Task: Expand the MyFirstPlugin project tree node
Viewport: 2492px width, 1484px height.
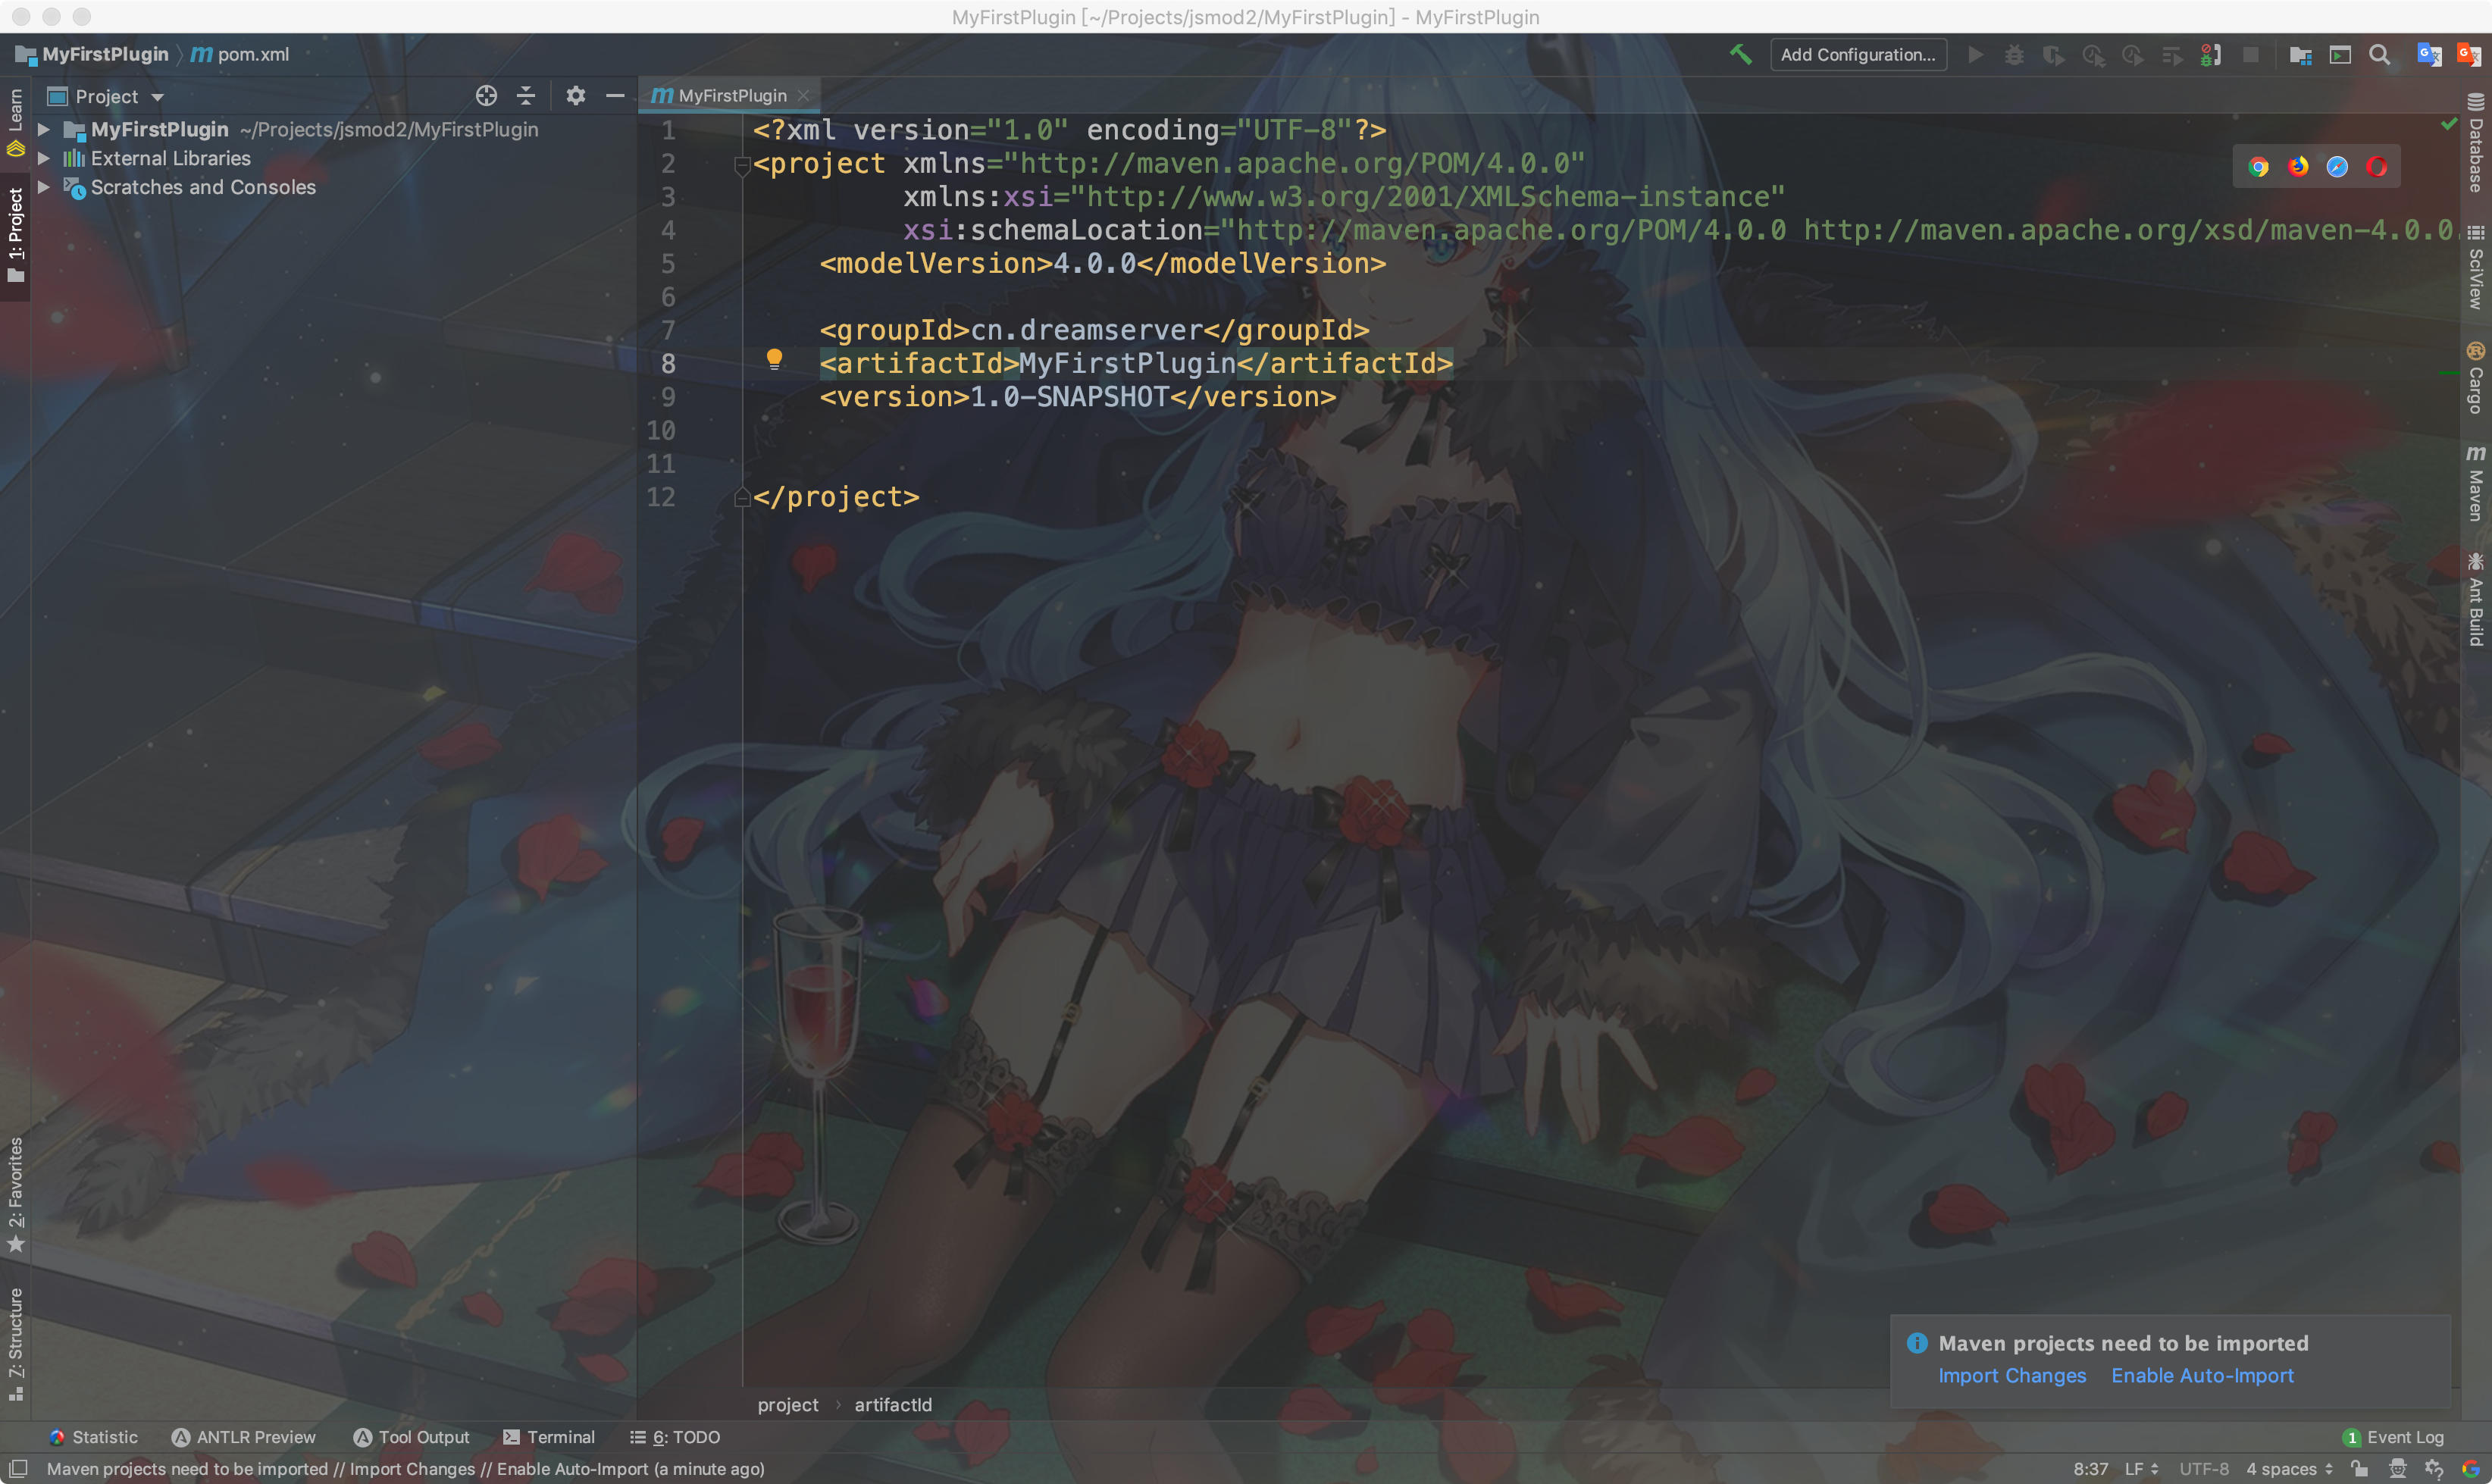Action: pos(44,130)
